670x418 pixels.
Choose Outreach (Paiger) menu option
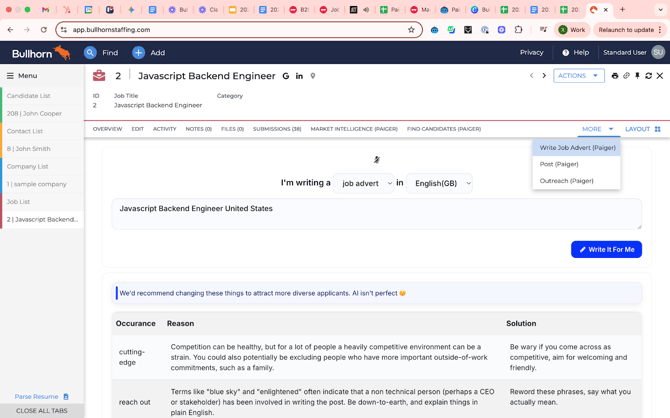[x=566, y=181]
